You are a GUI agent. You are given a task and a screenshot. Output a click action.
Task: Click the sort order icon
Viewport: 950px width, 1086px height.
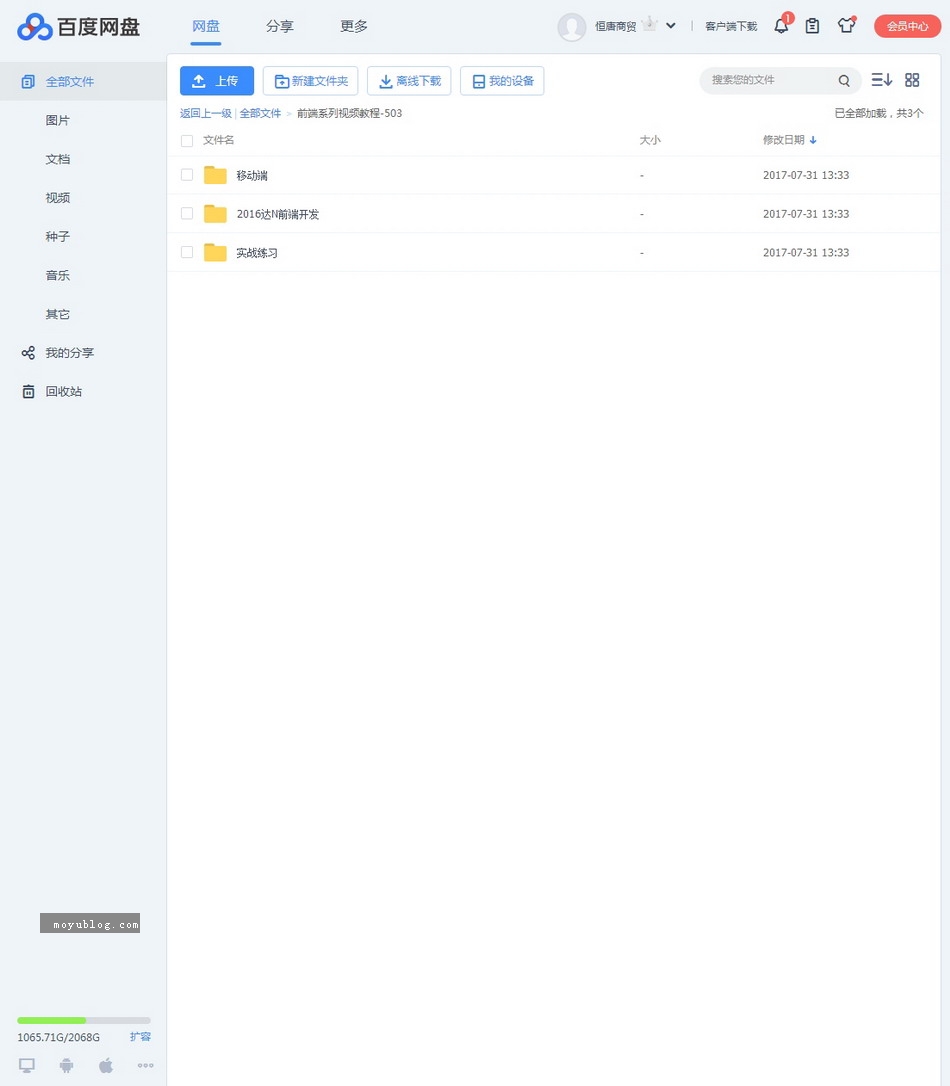[x=881, y=80]
